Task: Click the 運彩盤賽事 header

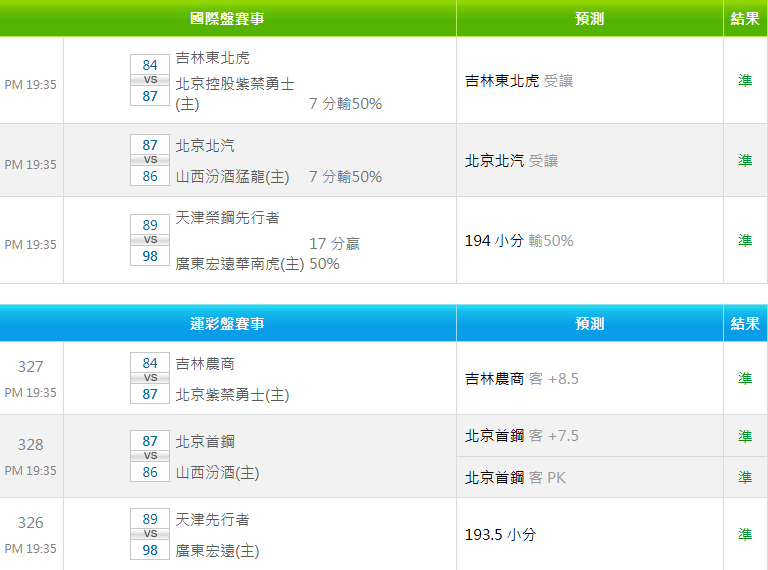Action: click(227, 324)
